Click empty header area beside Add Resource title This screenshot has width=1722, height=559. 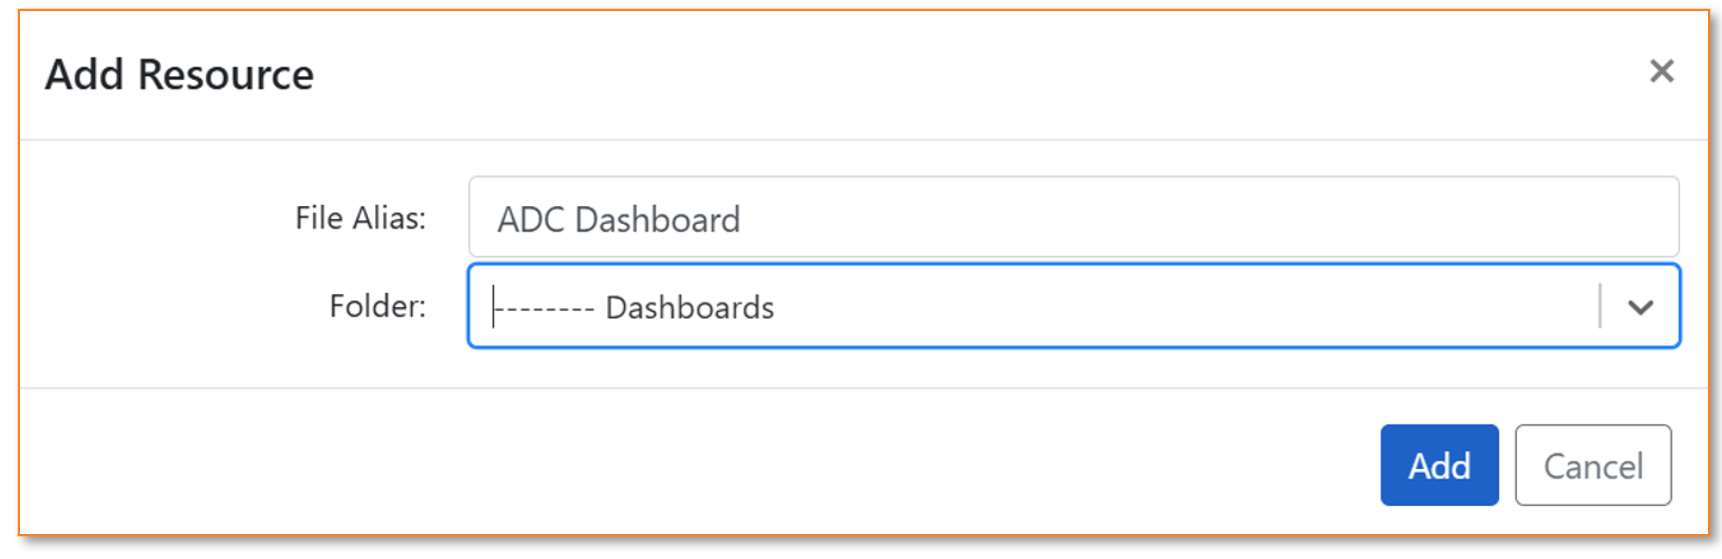coord(950,75)
